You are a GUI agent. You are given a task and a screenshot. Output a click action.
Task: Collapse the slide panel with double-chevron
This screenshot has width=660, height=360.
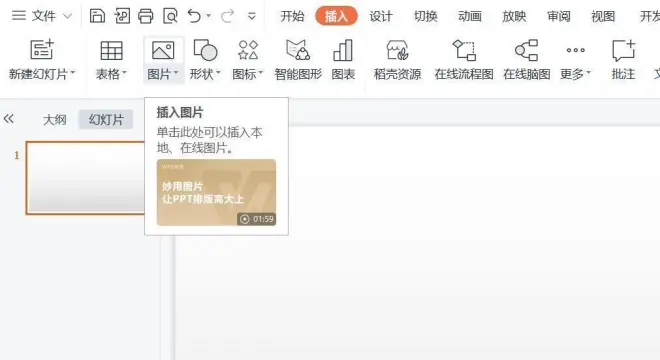8,119
